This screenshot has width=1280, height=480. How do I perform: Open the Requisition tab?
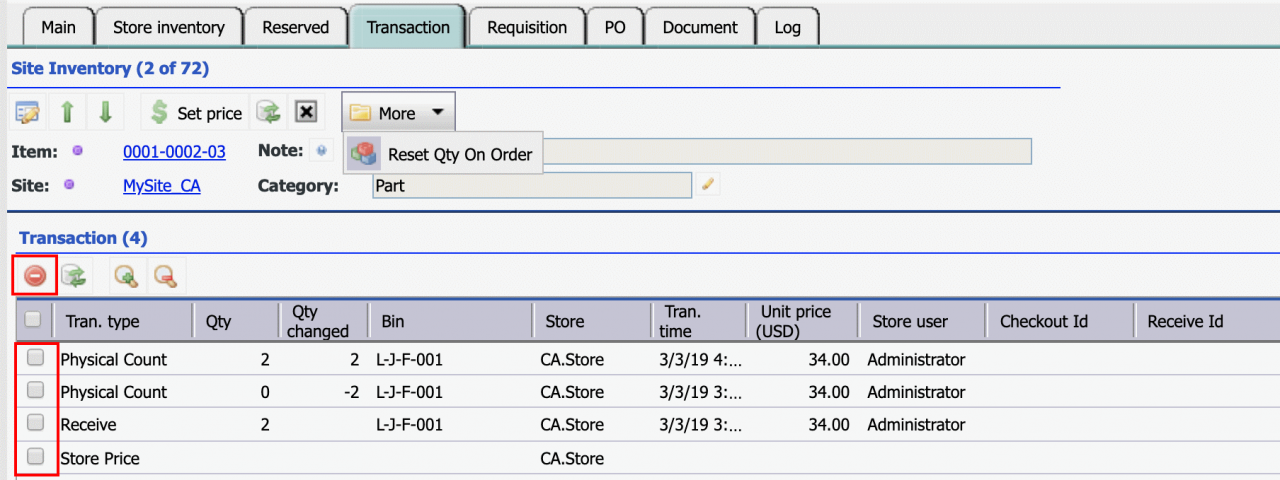pos(527,27)
